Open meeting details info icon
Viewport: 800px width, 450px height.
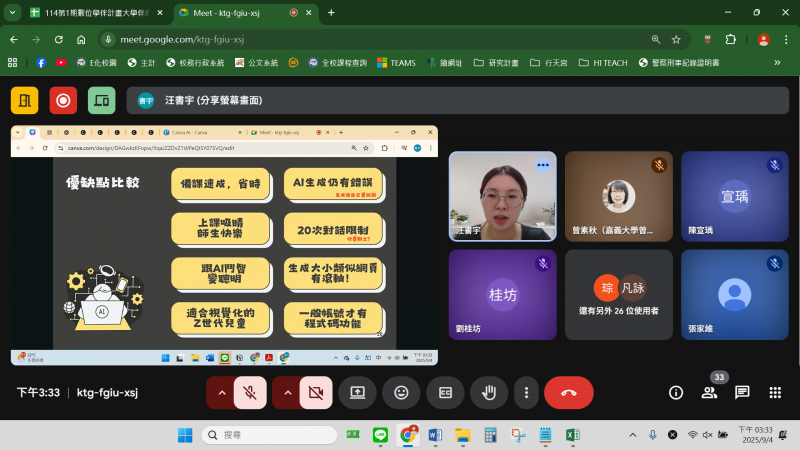click(676, 393)
